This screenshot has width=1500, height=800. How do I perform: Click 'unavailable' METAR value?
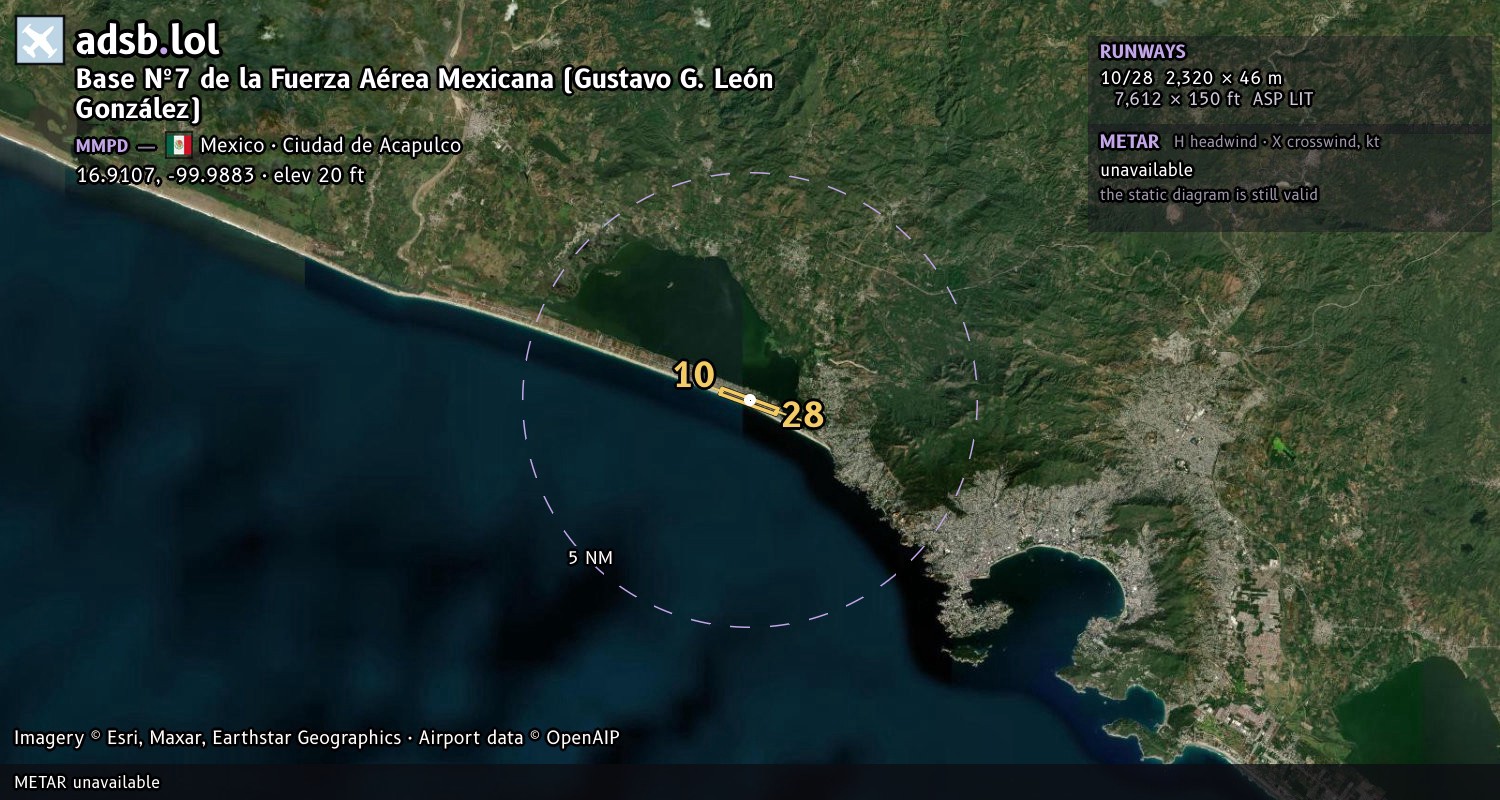tap(1146, 170)
